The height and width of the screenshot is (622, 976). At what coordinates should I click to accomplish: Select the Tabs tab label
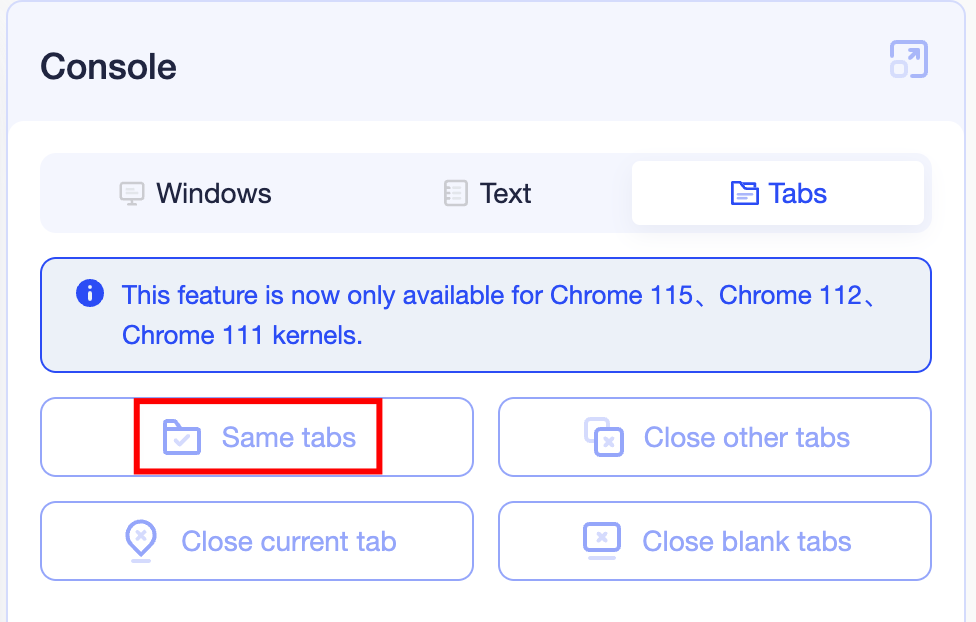[x=797, y=193]
